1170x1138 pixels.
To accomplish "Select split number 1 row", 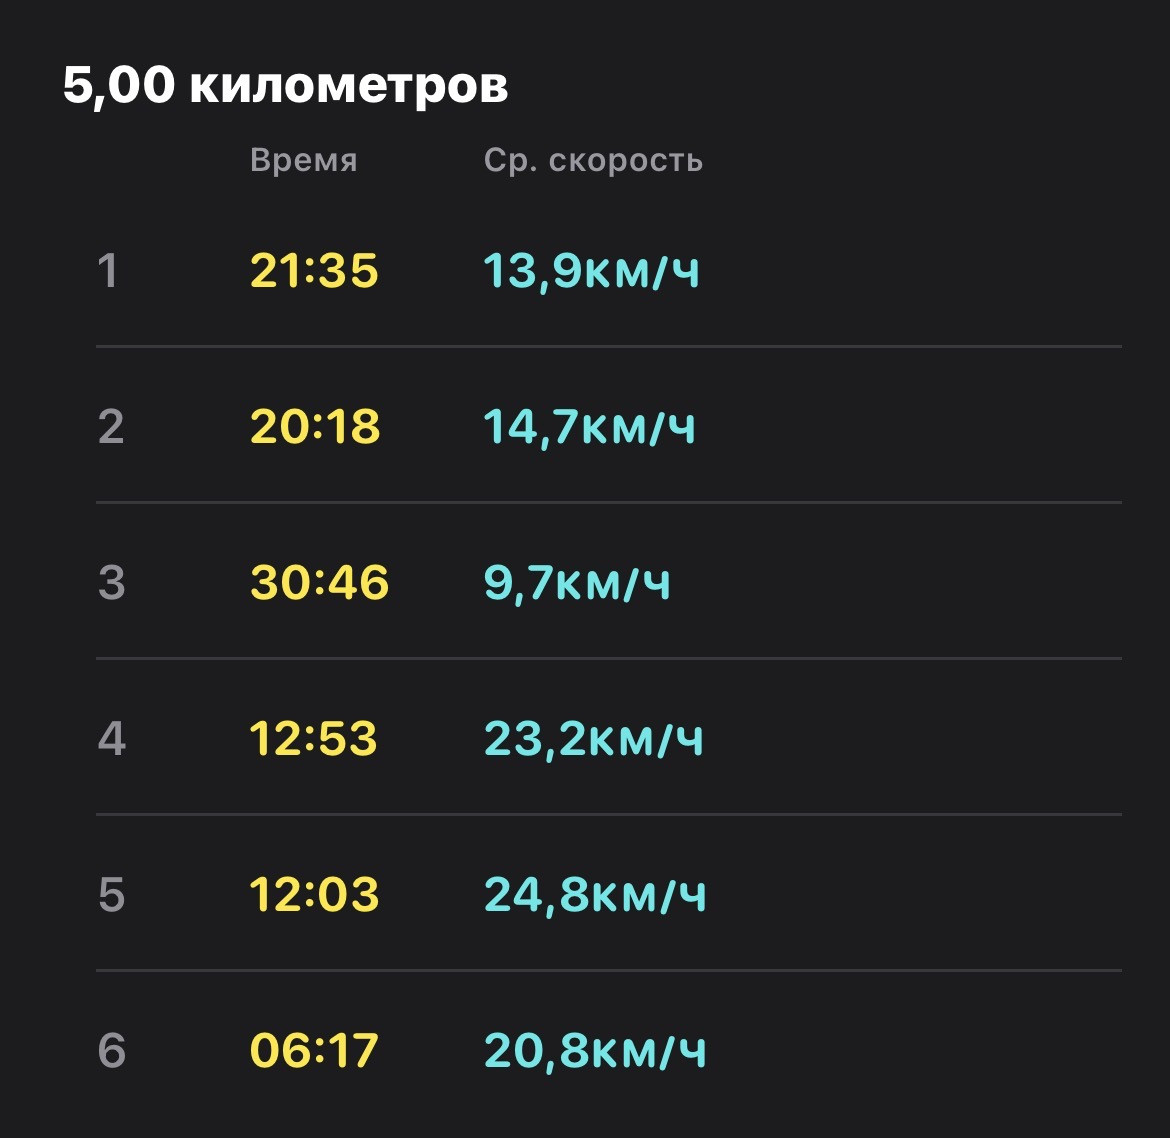I will coord(609,270).
